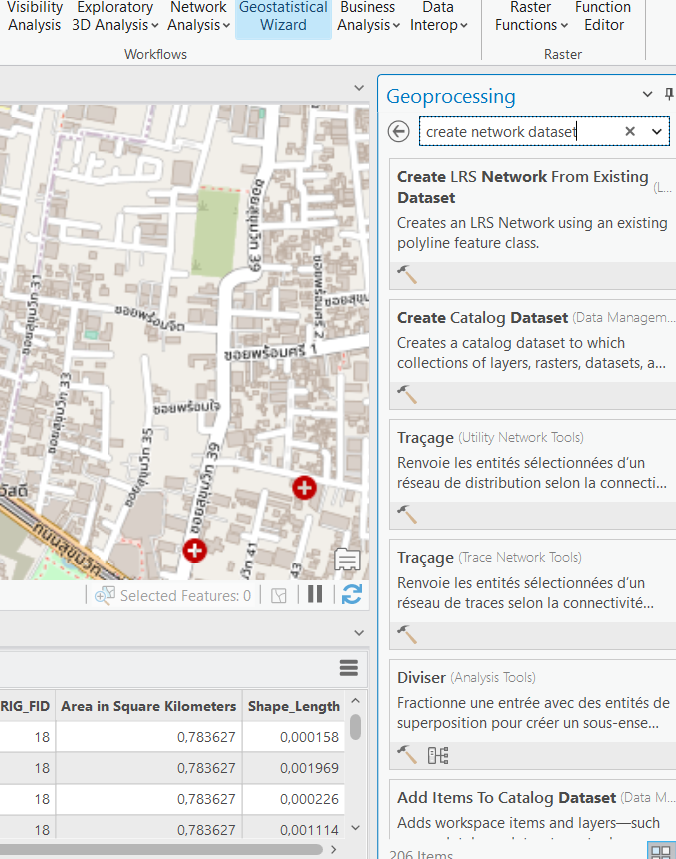Image resolution: width=676 pixels, height=859 pixels.
Task: Refresh the map view
Action: [x=352, y=594]
